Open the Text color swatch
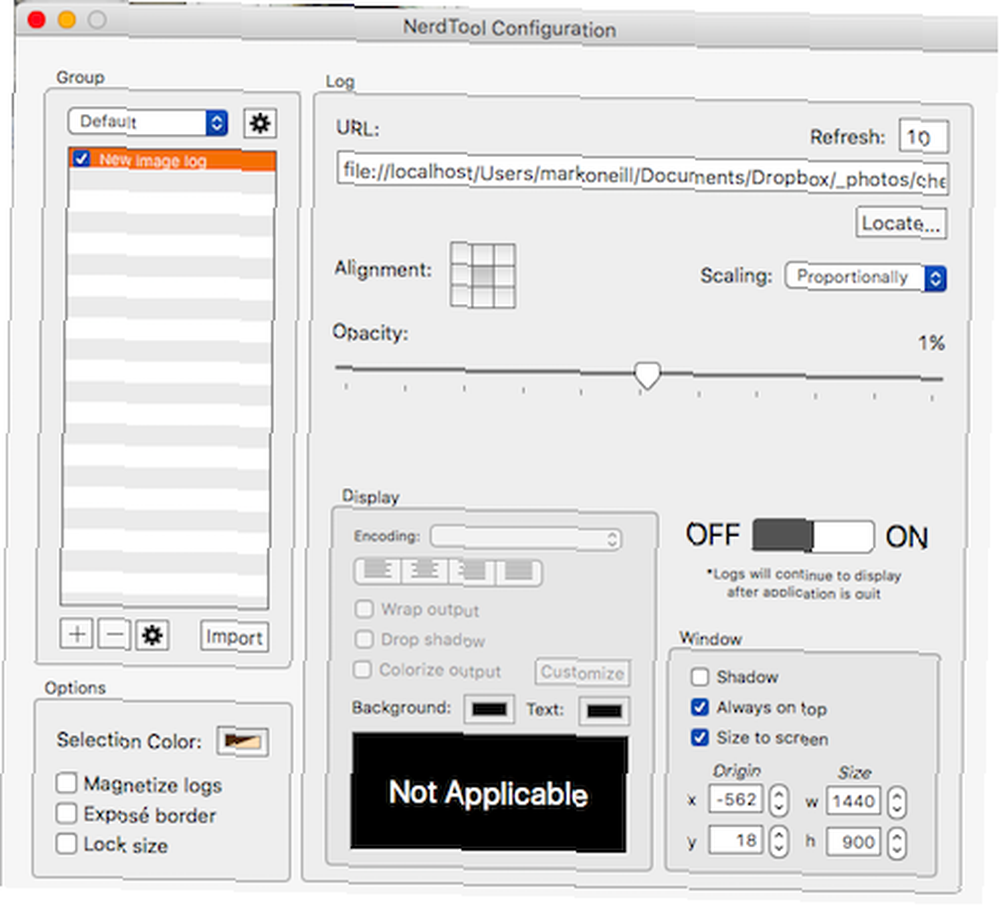 click(x=604, y=711)
